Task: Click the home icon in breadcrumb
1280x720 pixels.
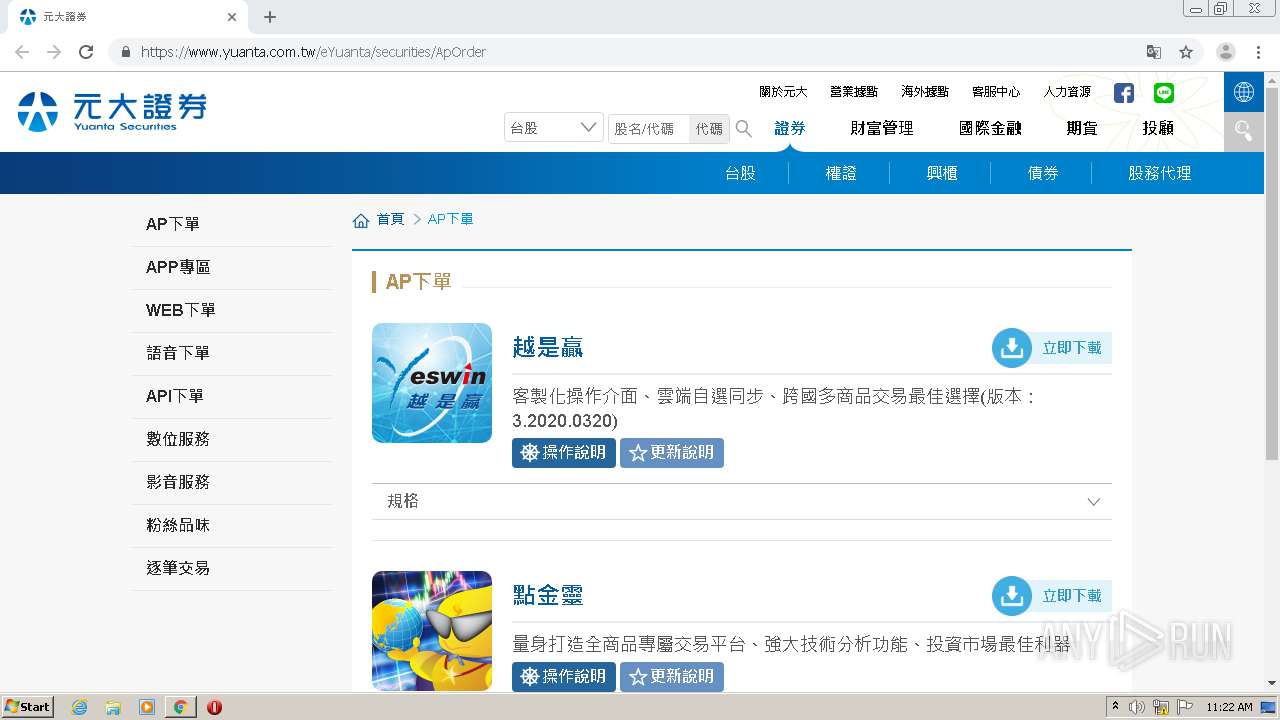Action: 361,220
